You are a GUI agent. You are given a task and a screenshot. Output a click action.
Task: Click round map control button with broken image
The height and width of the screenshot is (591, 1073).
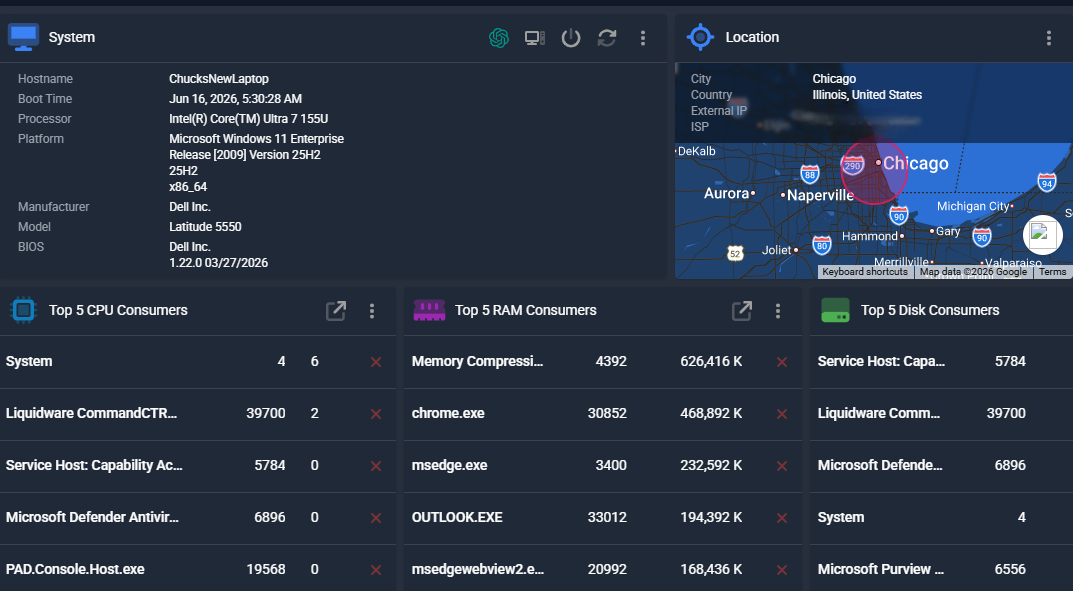tap(1042, 235)
